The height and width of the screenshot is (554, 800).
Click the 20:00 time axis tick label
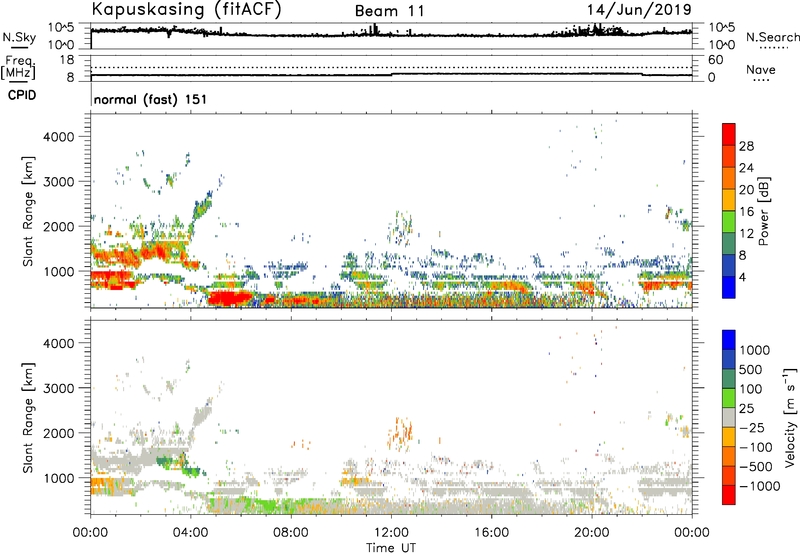point(592,533)
